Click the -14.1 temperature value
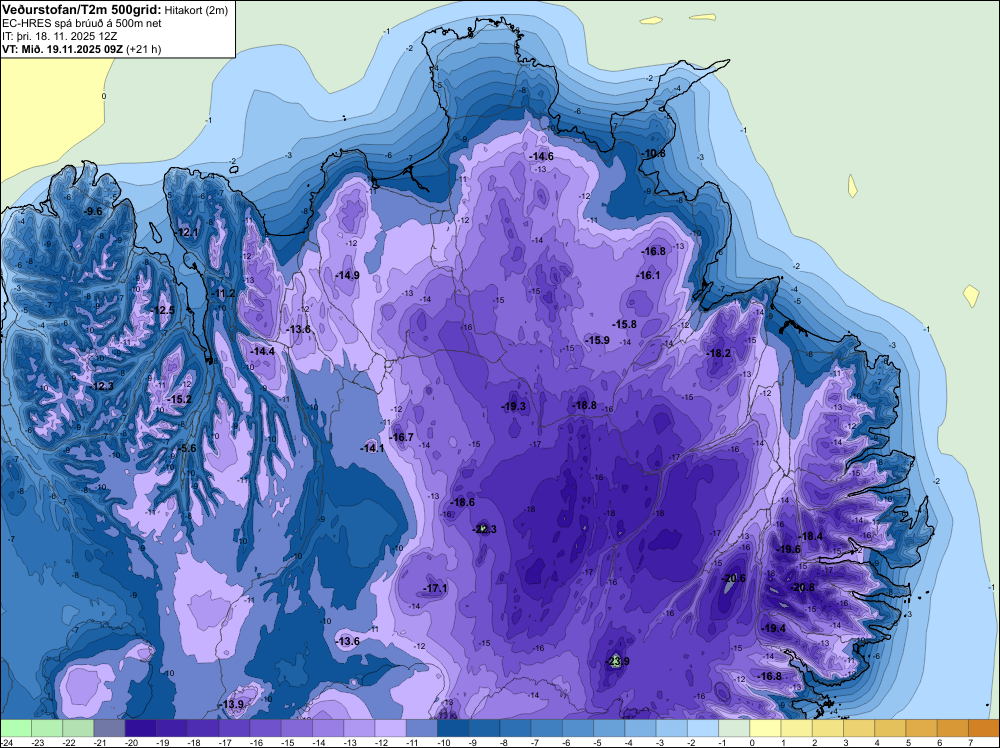Screen dimensions: 1000x748 pyautogui.click(x=372, y=448)
